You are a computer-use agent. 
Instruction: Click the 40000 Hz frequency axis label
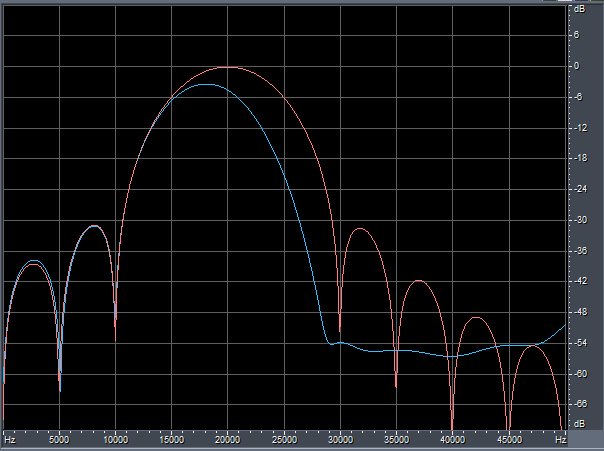pyautogui.click(x=452, y=440)
